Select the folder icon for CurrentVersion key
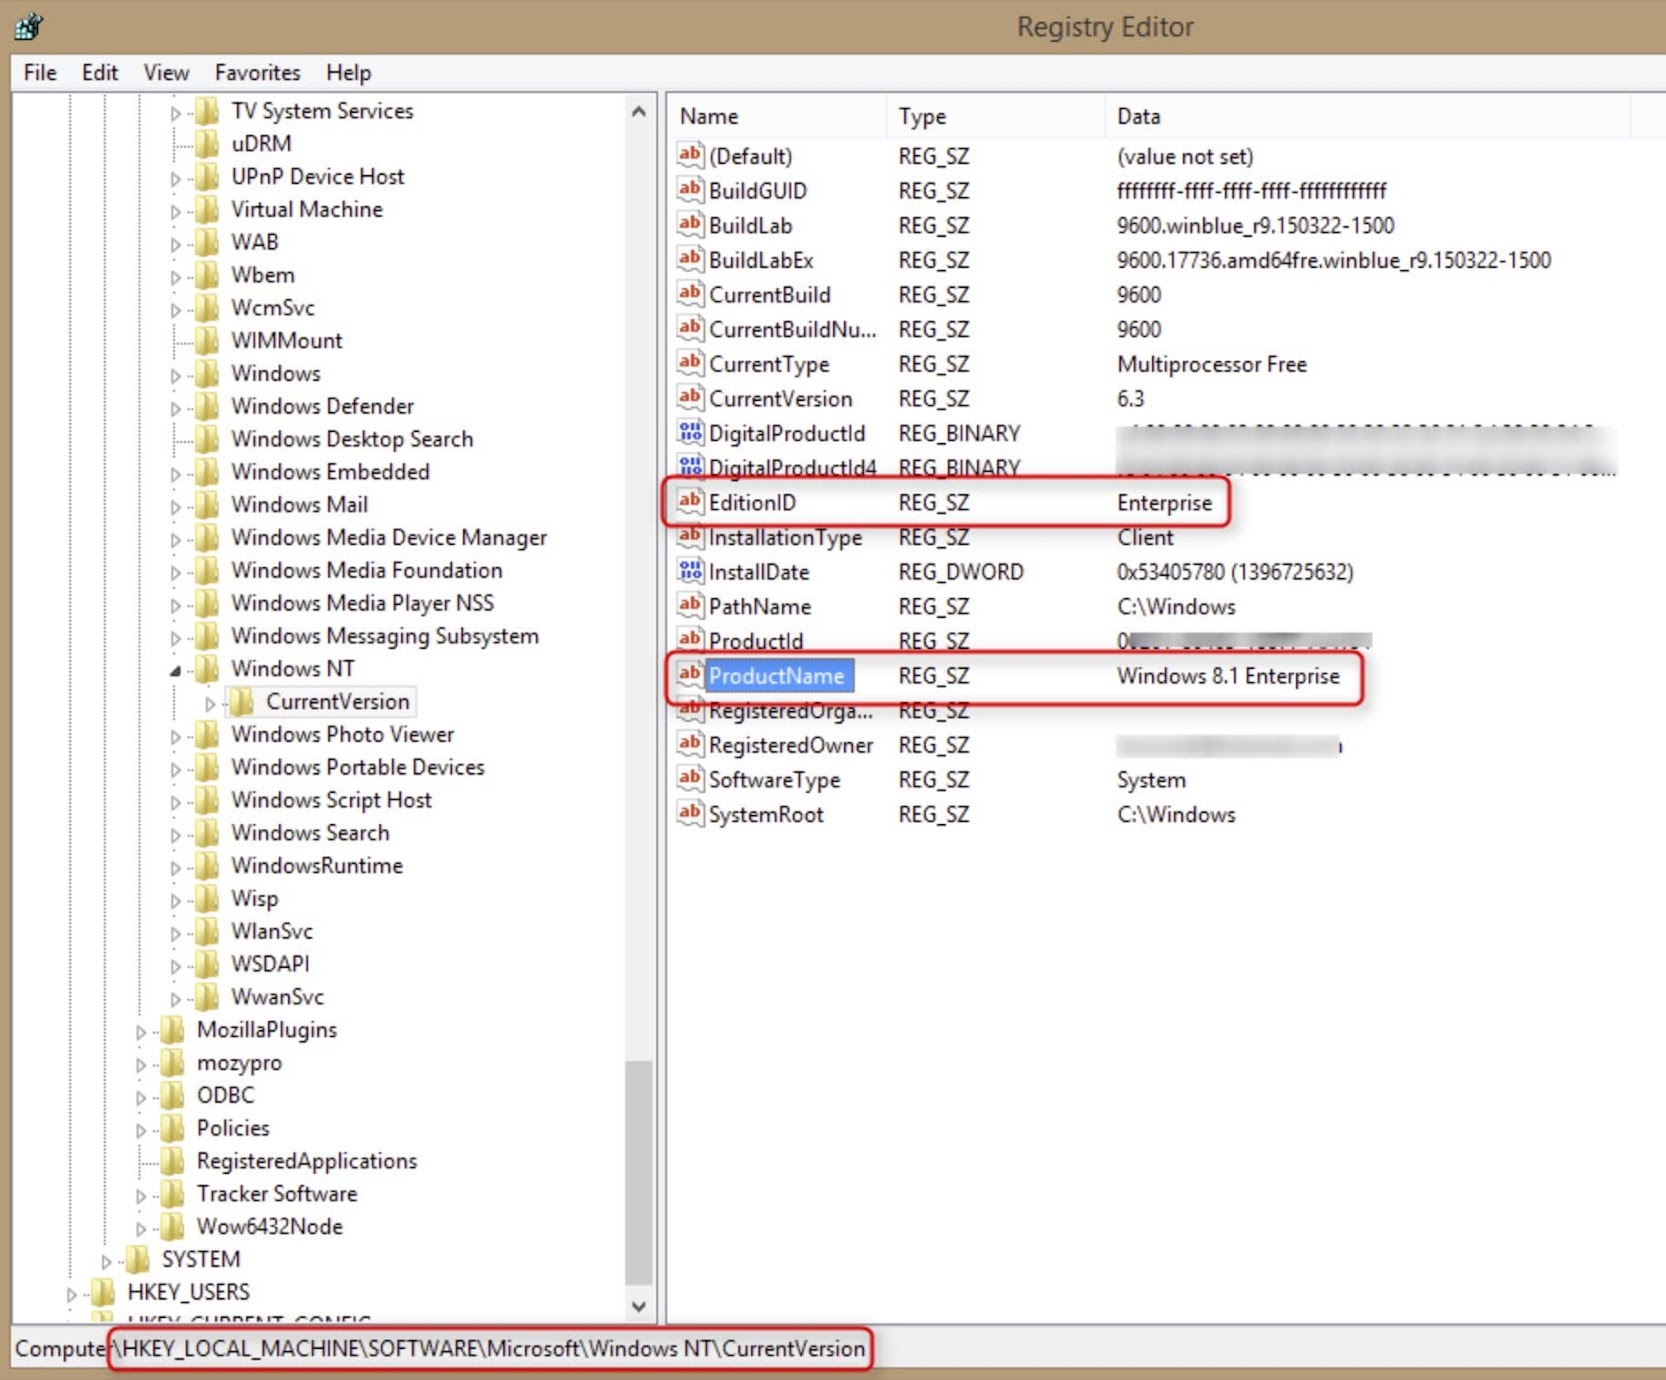Viewport: 1666px width, 1380px height. [241, 701]
